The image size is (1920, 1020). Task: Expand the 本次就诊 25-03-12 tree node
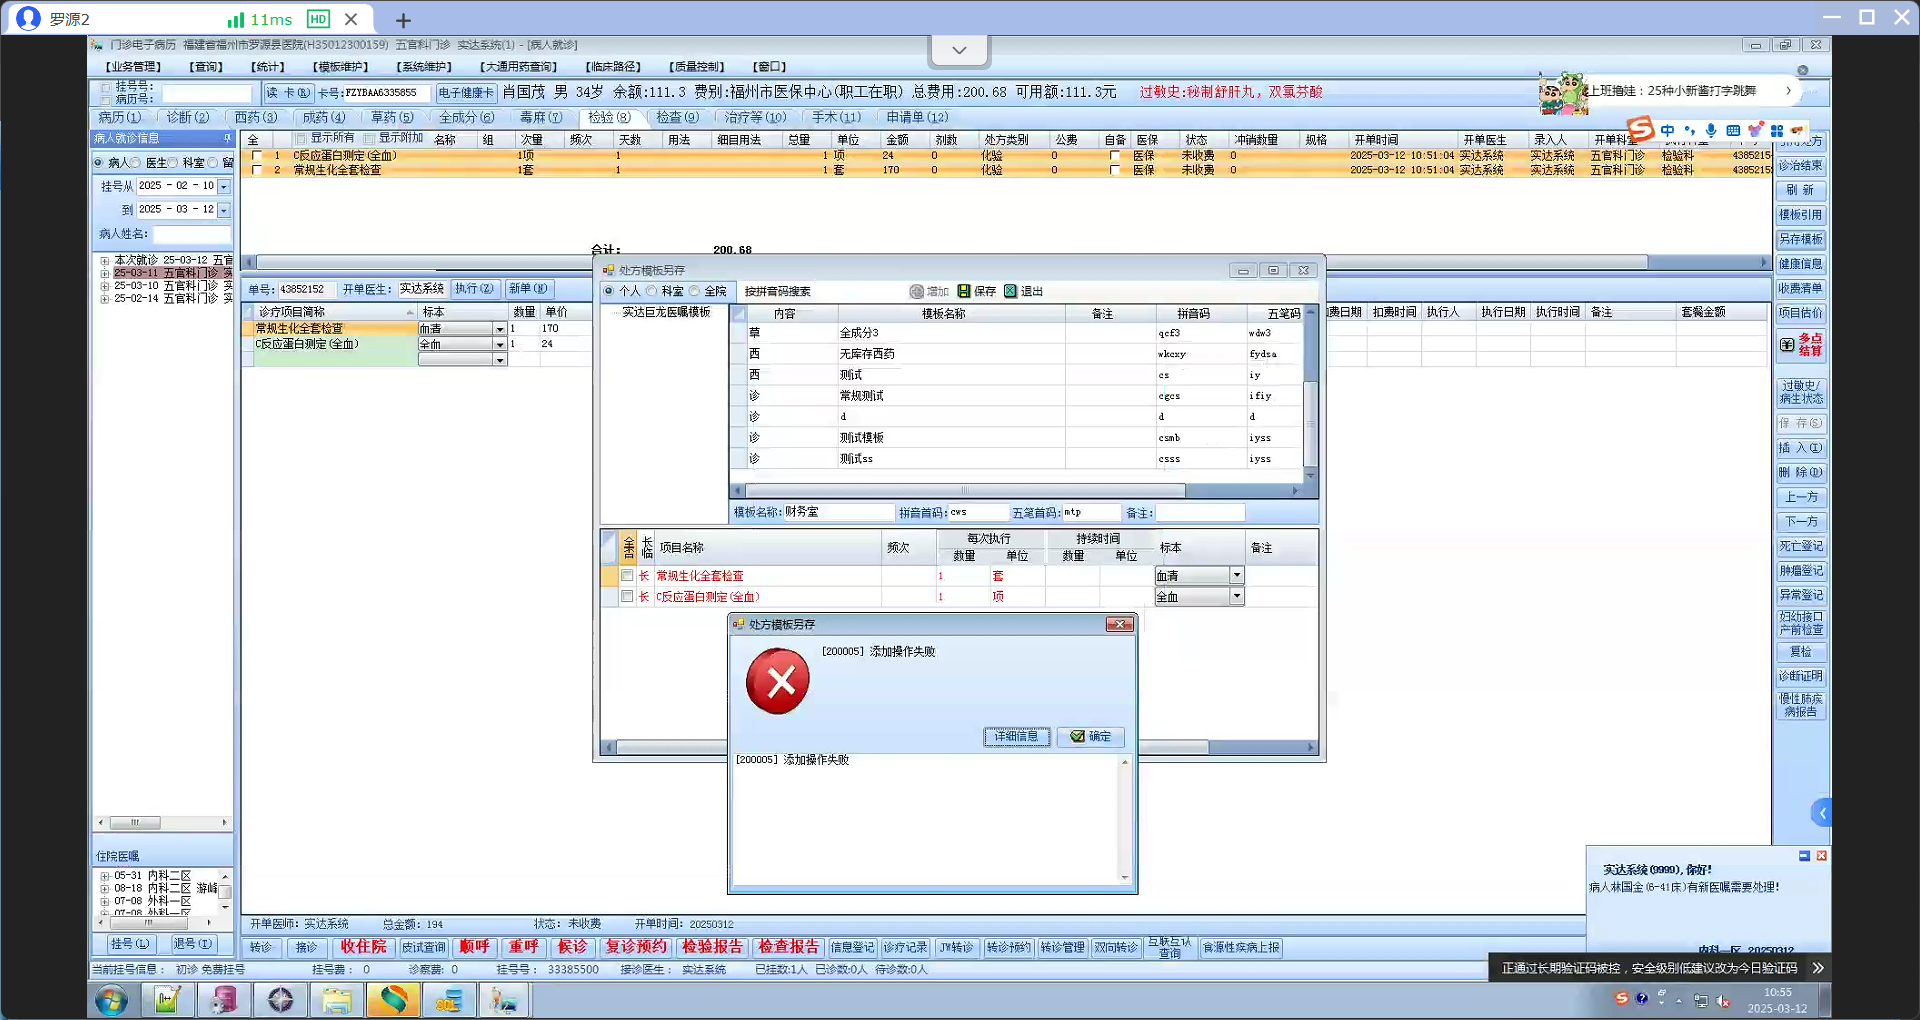tap(104, 260)
